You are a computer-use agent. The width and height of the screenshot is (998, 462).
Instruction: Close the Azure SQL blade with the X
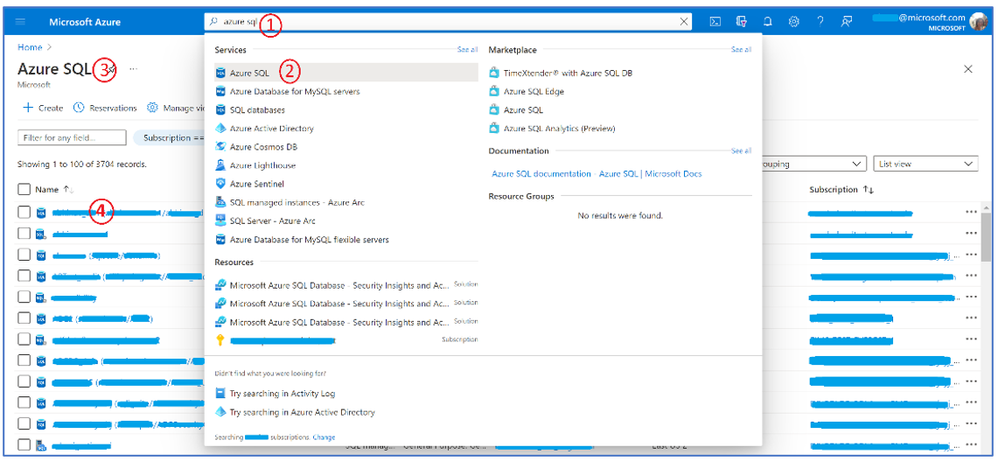968,69
